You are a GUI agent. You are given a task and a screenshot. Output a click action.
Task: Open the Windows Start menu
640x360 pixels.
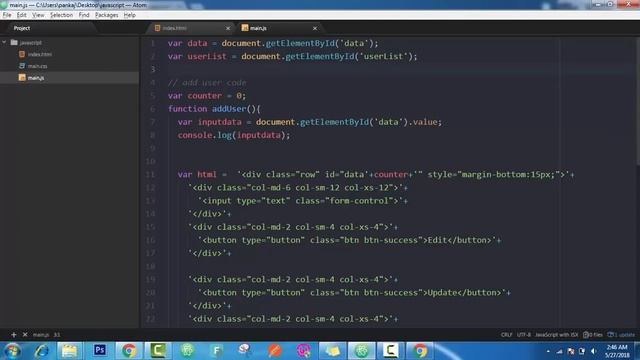click(x=12, y=351)
